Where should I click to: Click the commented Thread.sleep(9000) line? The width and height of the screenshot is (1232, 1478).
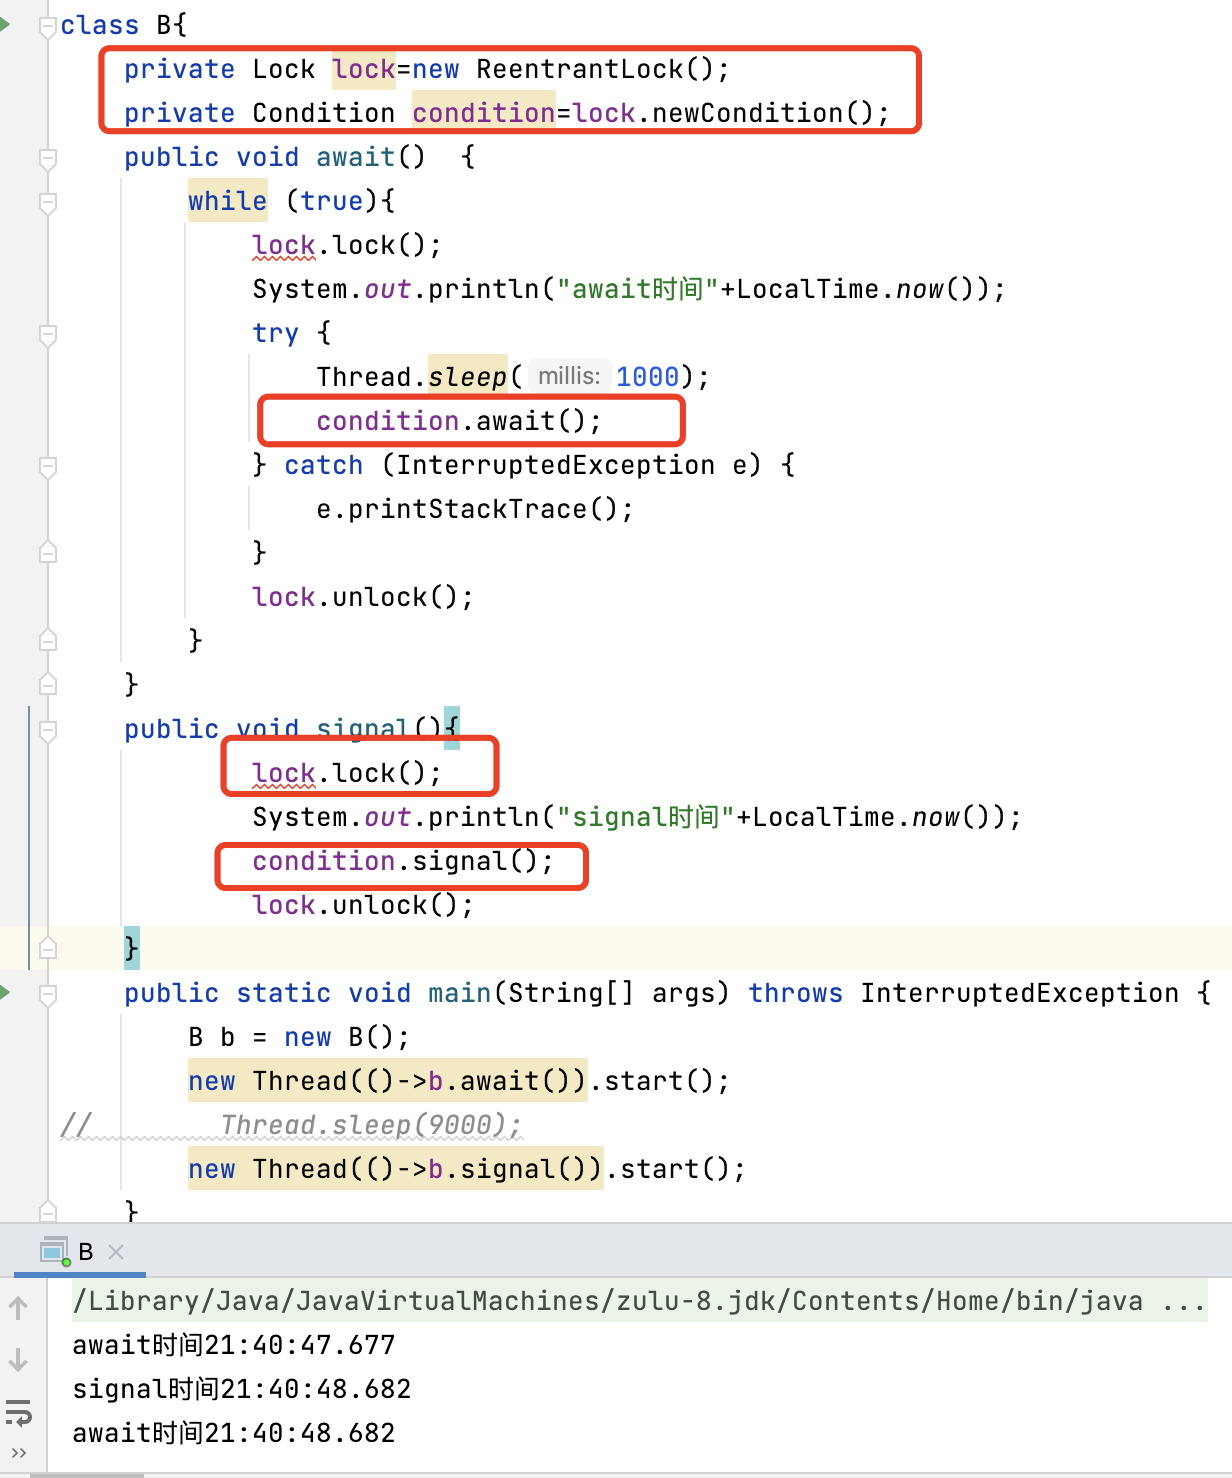[370, 1125]
